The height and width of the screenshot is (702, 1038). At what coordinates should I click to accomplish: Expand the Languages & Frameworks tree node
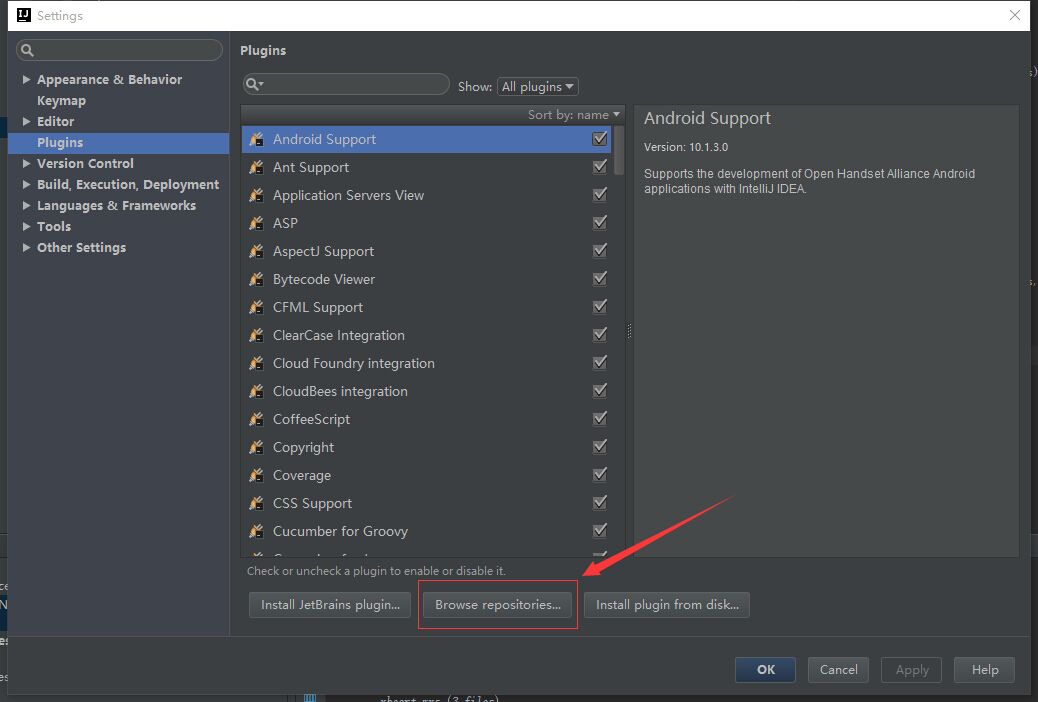(27, 205)
